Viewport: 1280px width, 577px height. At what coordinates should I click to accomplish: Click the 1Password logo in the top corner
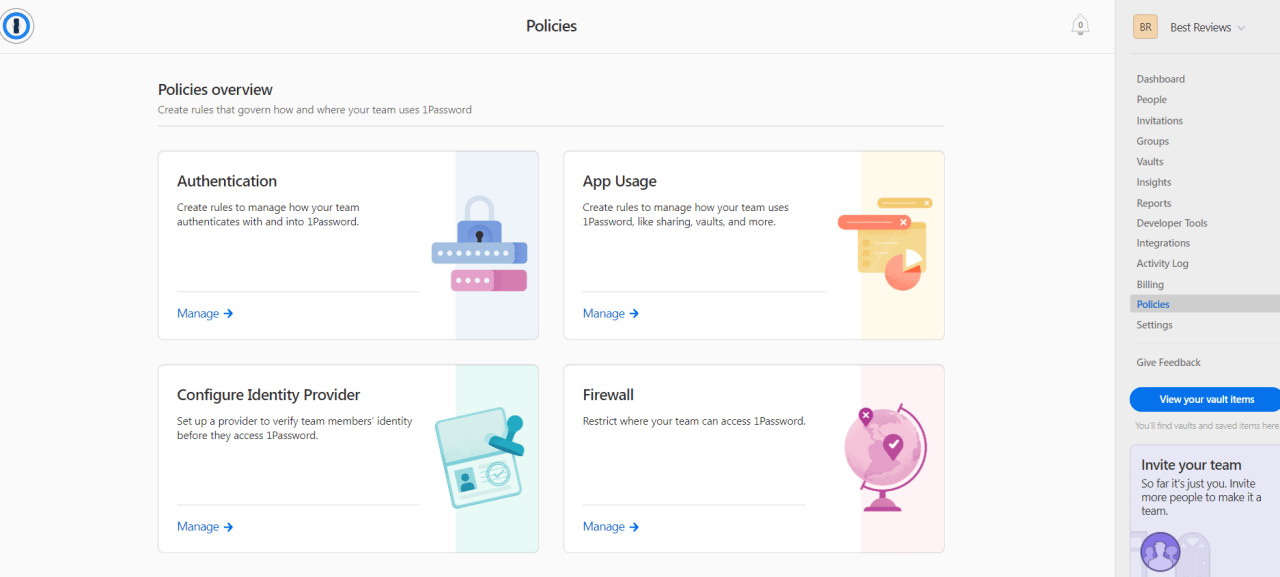[17, 26]
